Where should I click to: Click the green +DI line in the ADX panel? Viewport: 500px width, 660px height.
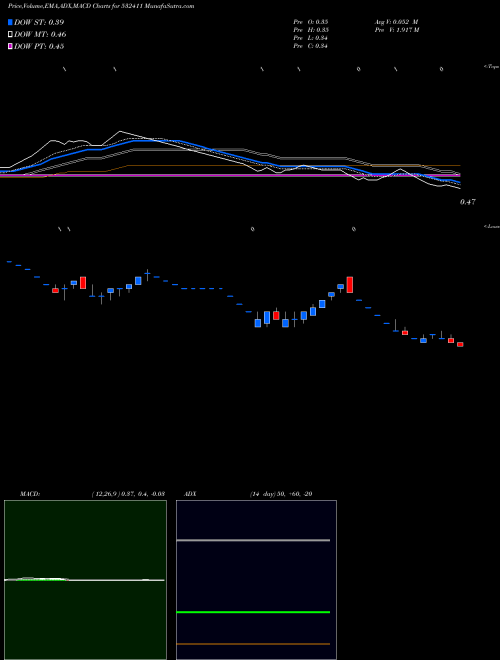pos(253,612)
